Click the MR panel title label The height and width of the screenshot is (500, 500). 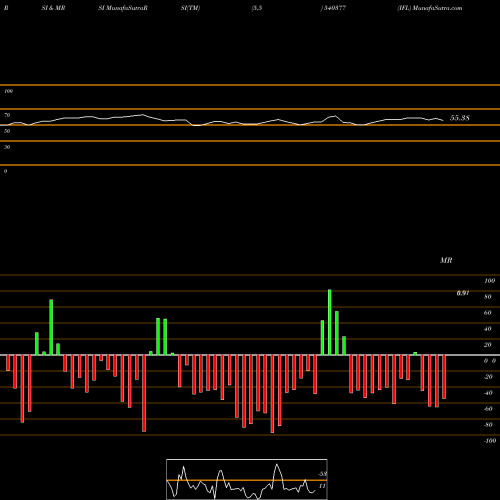(446, 260)
